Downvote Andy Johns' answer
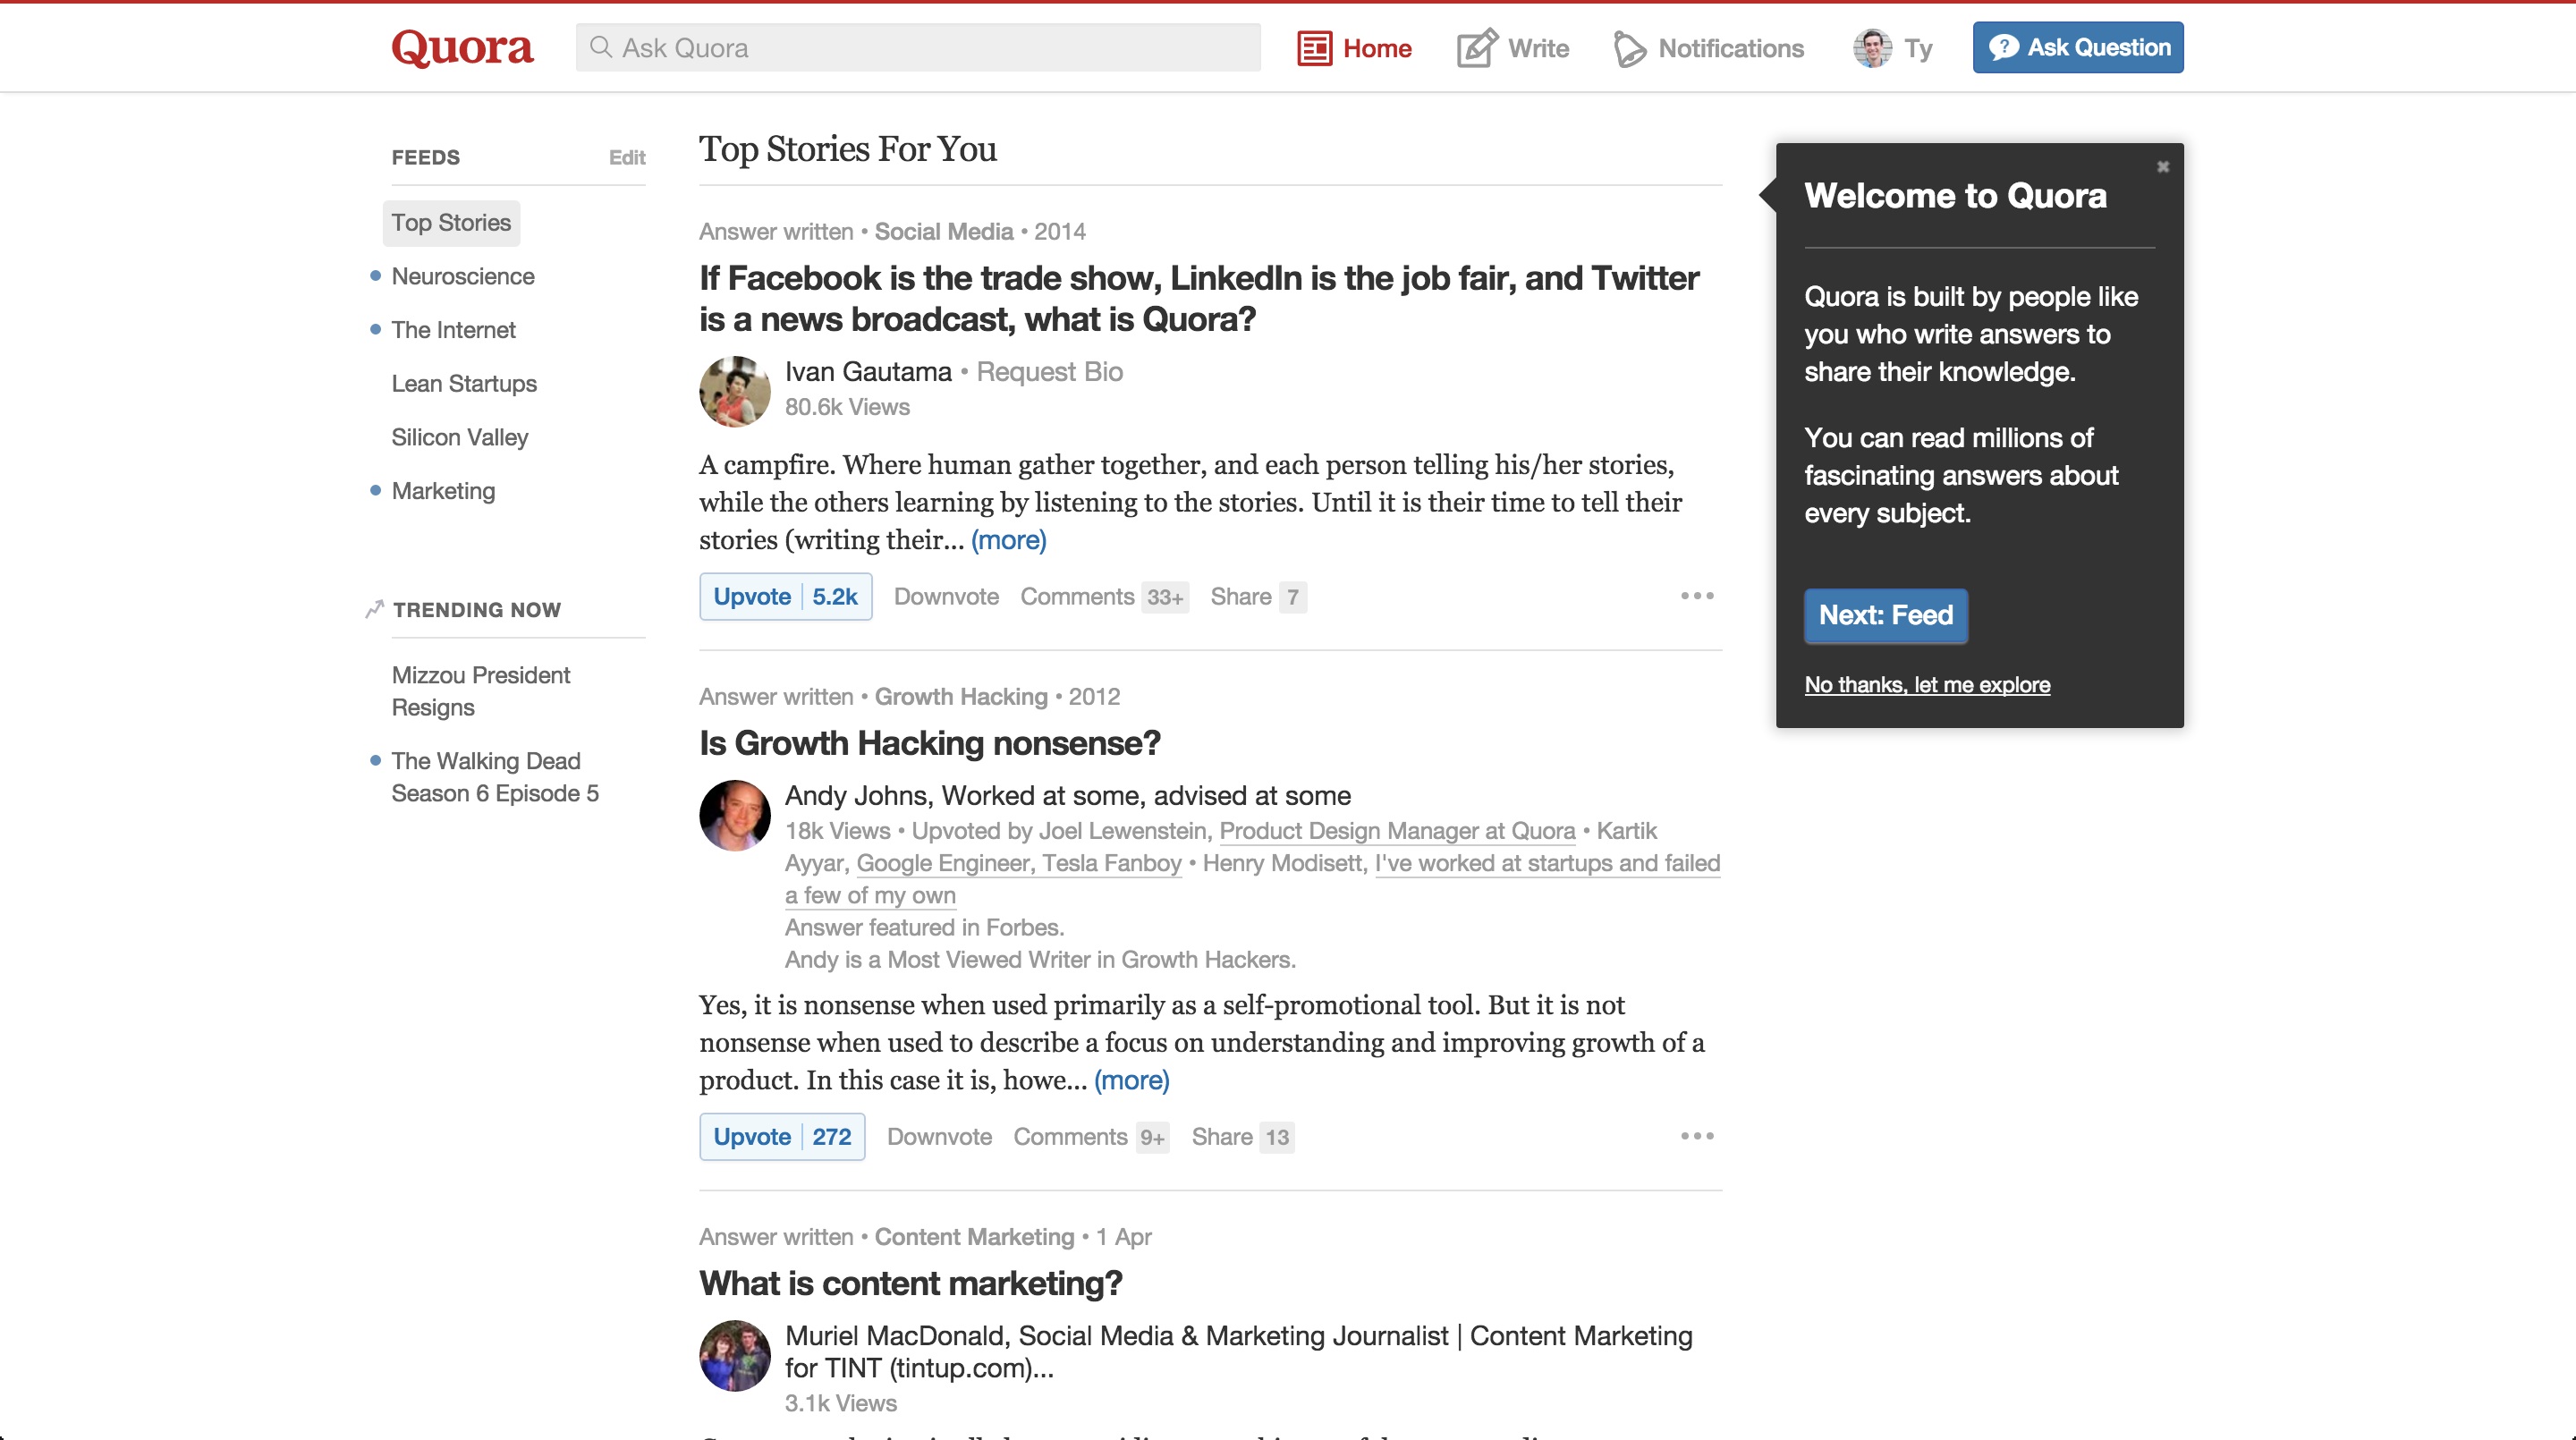The image size is (2576, 1440). click(x=939, y=1137)
